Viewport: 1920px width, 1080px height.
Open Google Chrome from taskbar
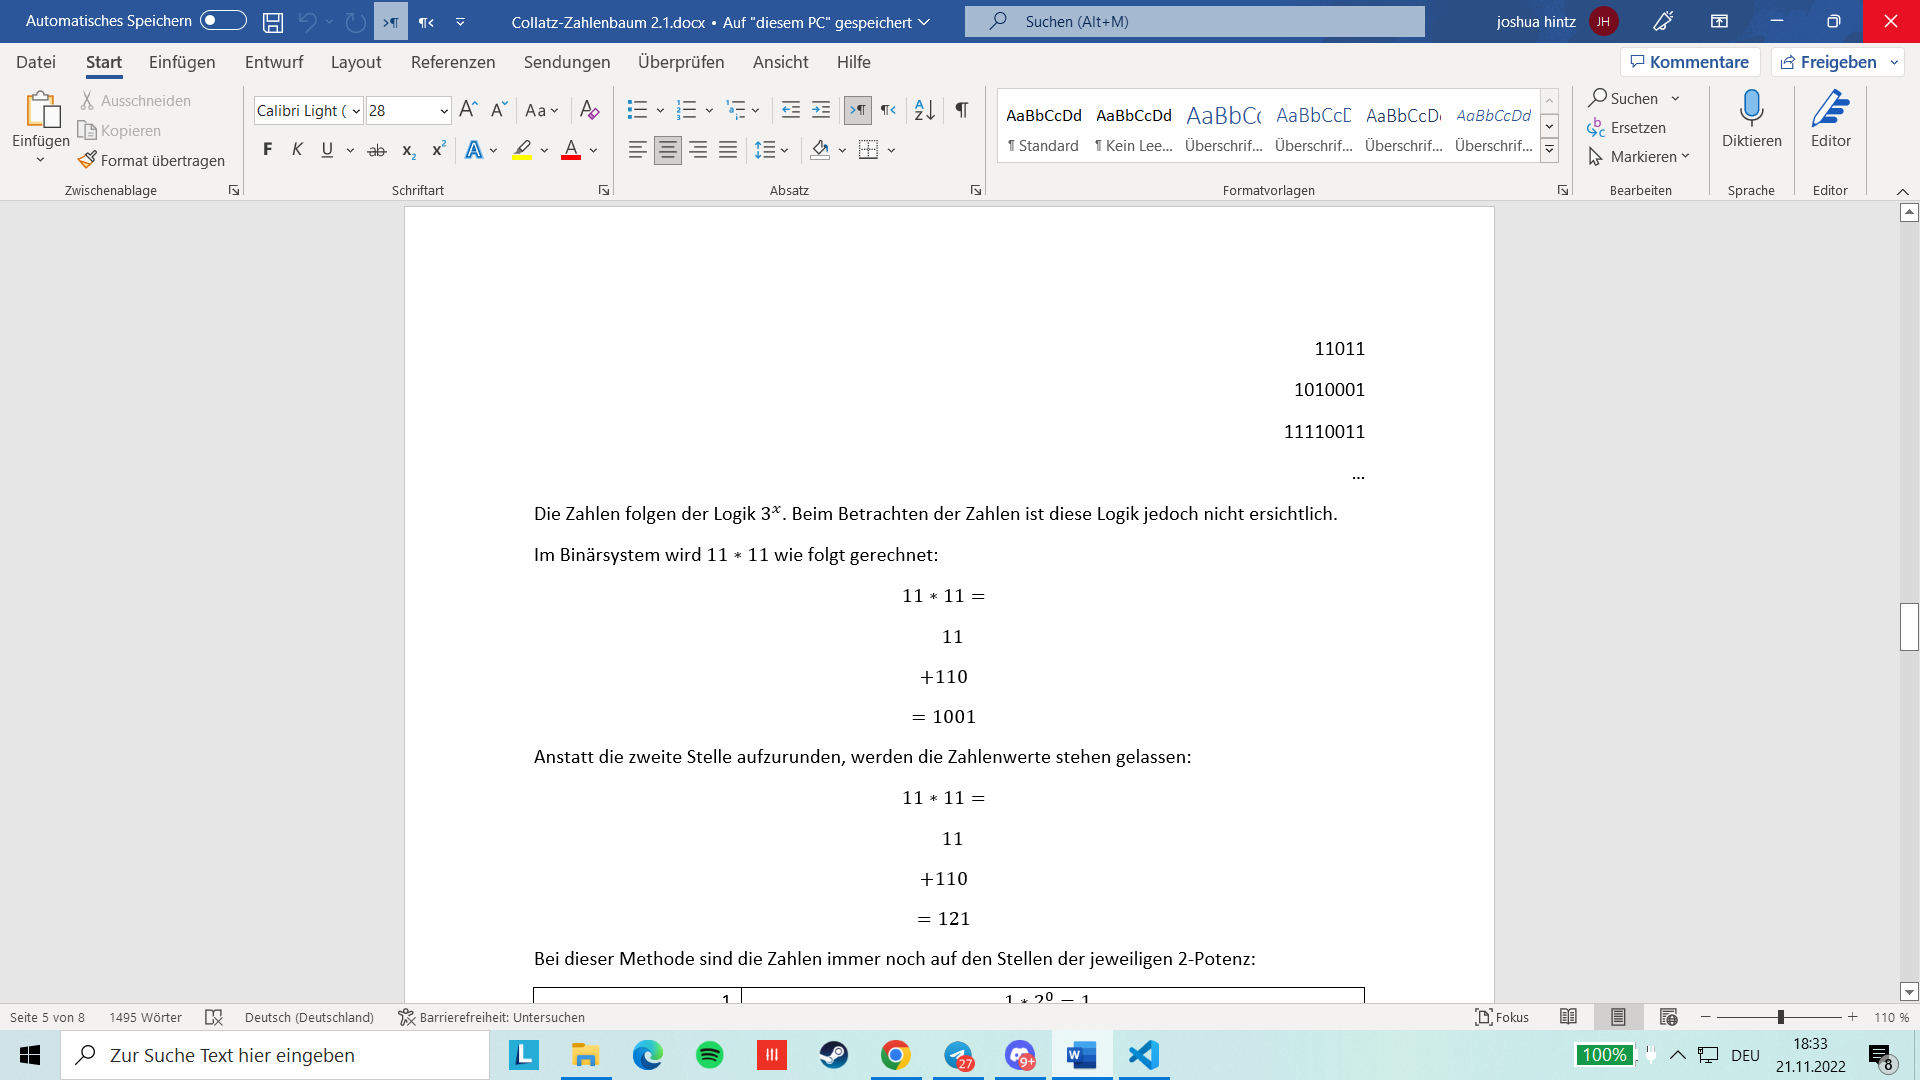896,1055
